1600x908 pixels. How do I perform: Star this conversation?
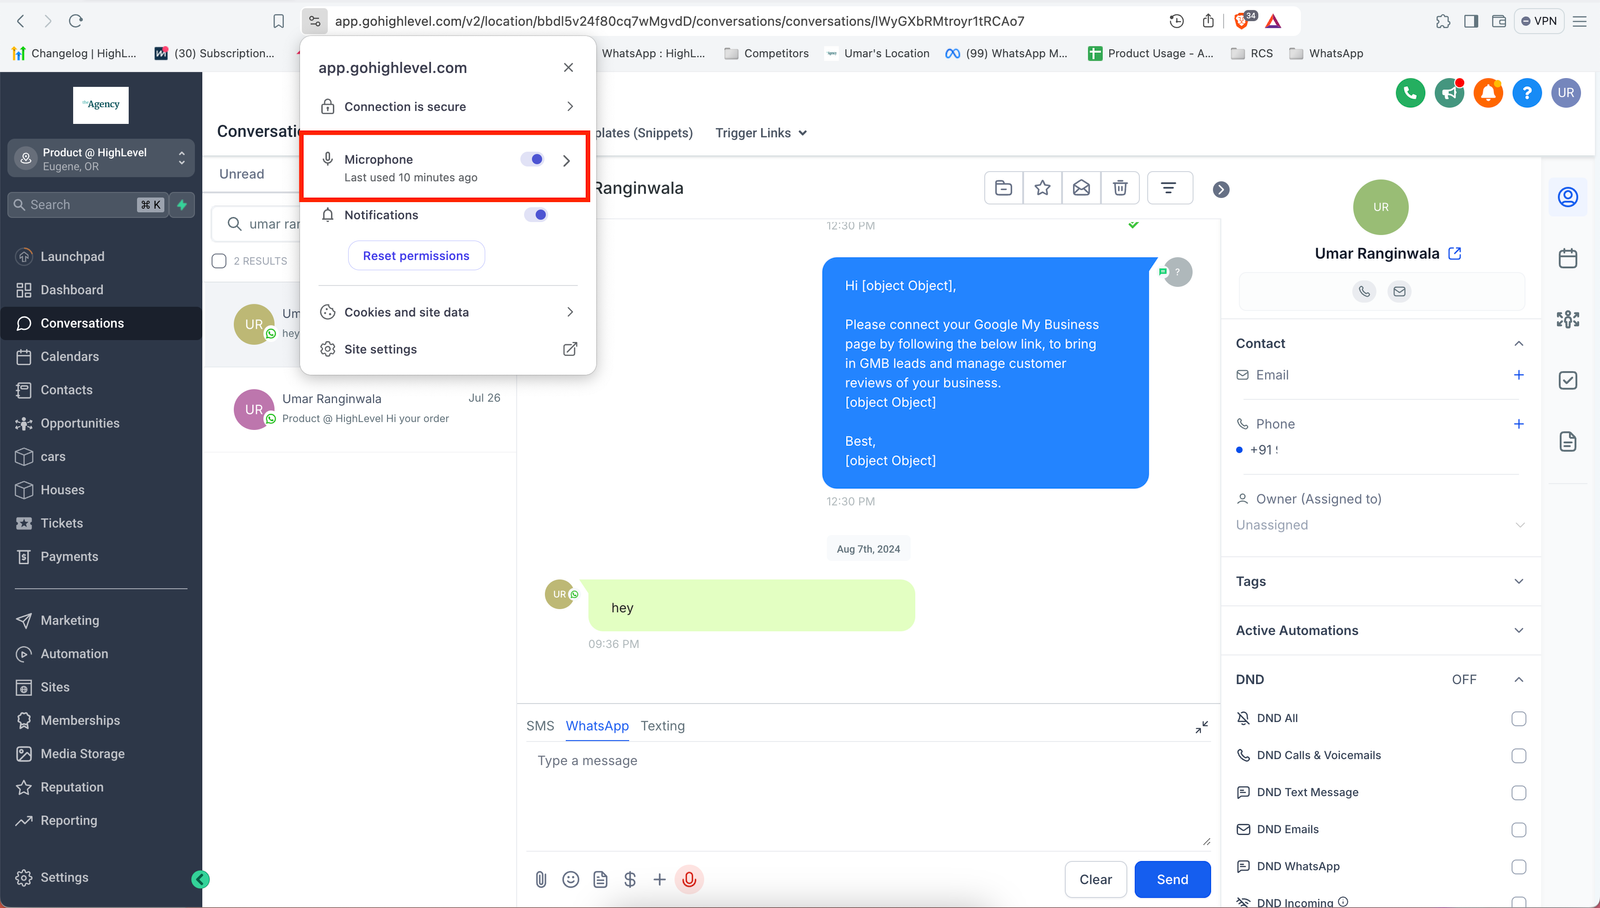[x=1042, y=188]
